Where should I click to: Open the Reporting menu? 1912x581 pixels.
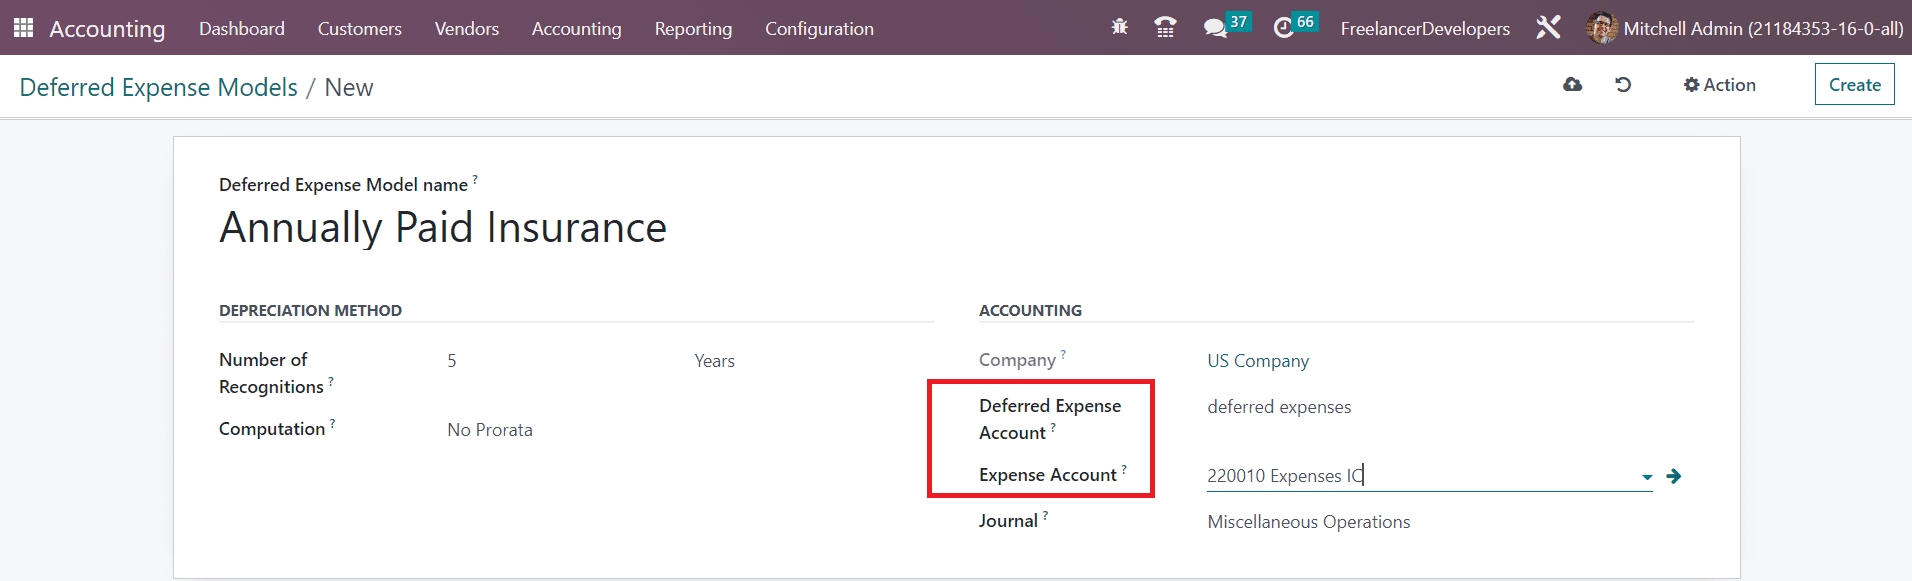[693, 29]
